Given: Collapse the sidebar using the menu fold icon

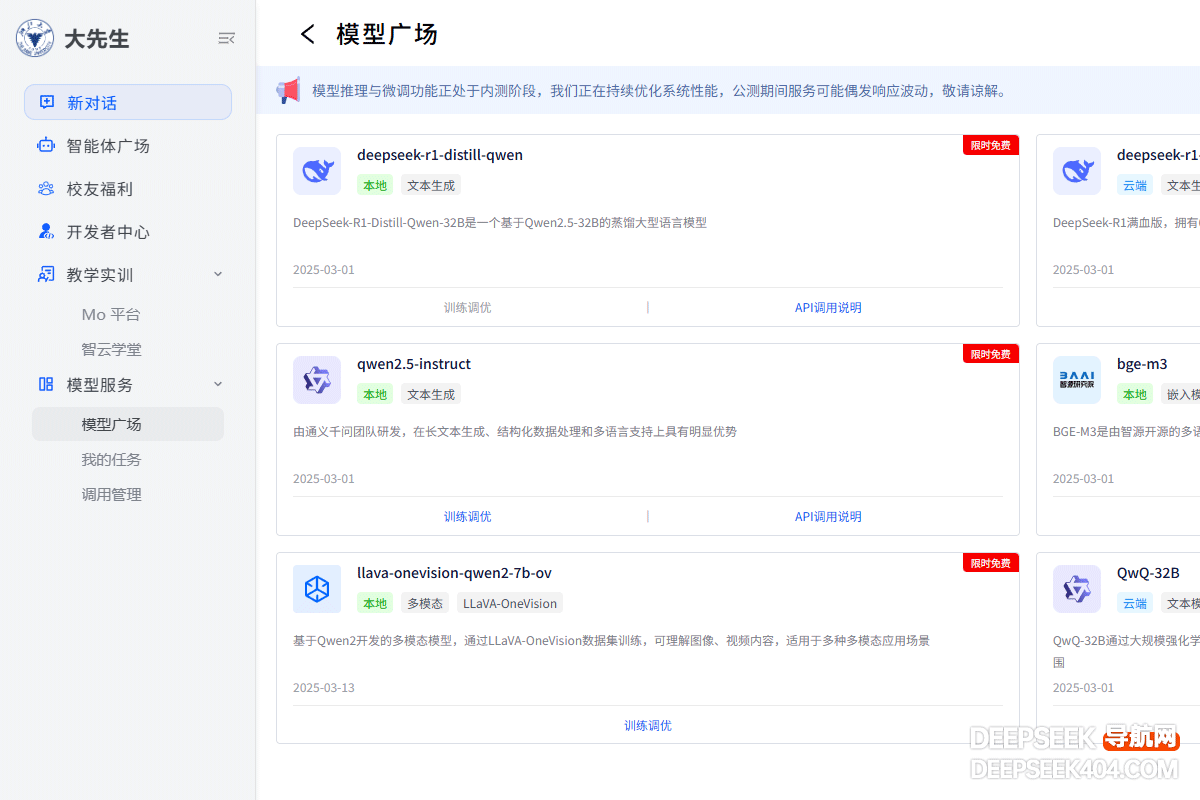Looking at the screenshot, I should (x=227, y=38).
